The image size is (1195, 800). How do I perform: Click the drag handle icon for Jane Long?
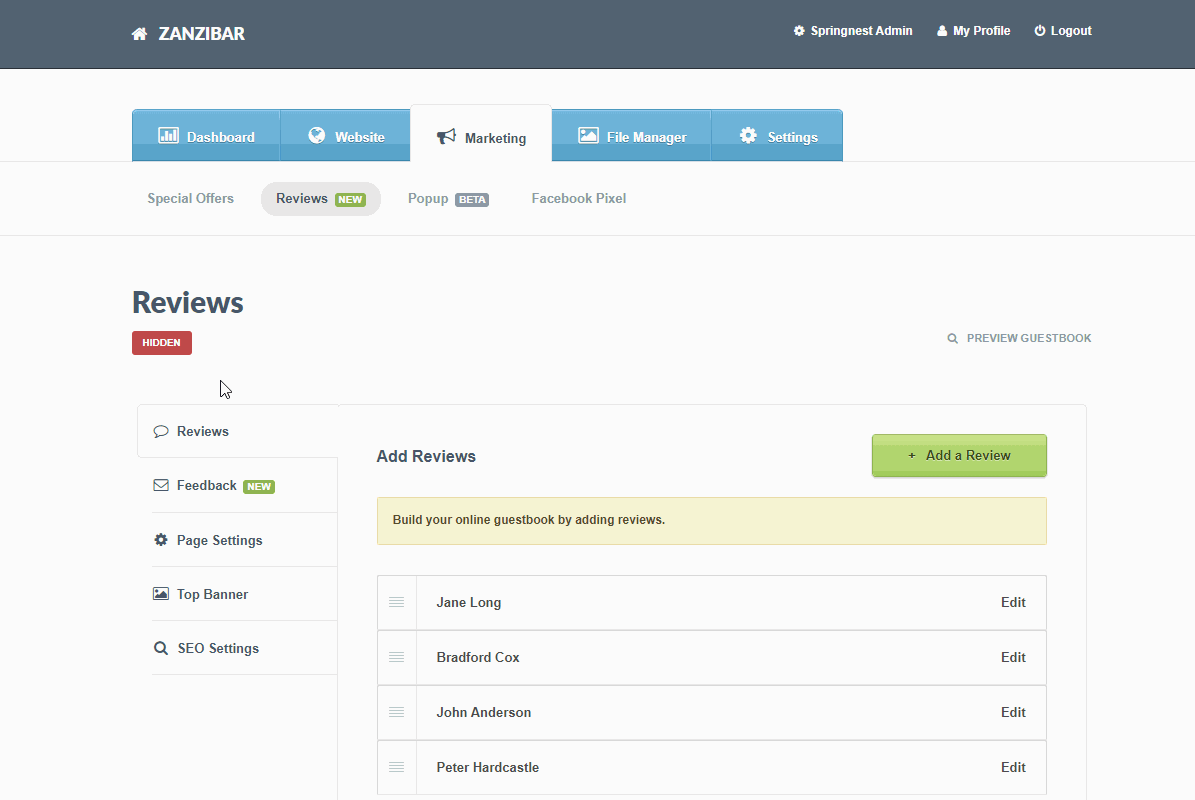[396, 602]
